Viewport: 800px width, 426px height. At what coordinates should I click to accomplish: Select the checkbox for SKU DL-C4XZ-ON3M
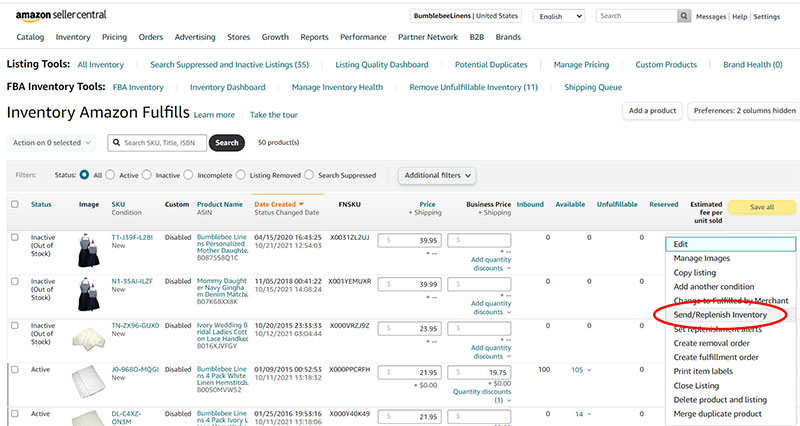coord(15,413)
